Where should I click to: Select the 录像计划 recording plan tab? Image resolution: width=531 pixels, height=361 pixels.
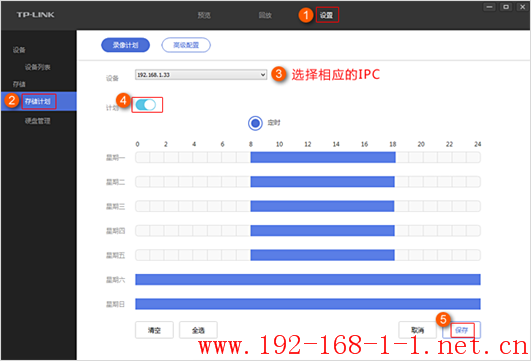click(x=125, y=45)
